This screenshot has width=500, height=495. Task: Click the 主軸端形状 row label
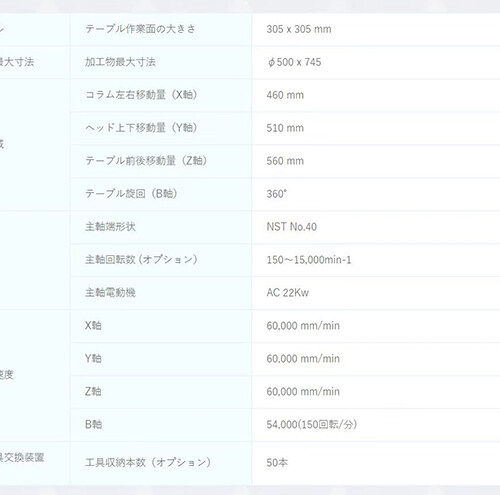coord(110,227)
